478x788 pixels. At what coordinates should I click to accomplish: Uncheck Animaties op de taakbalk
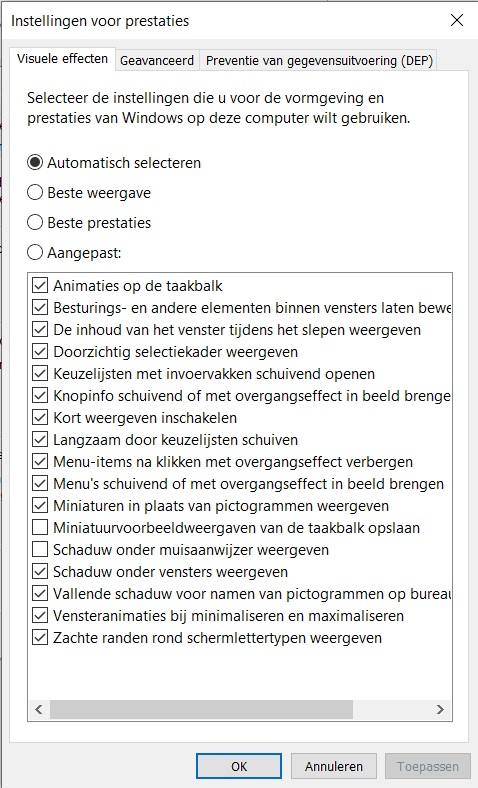(x=40, y=286)
